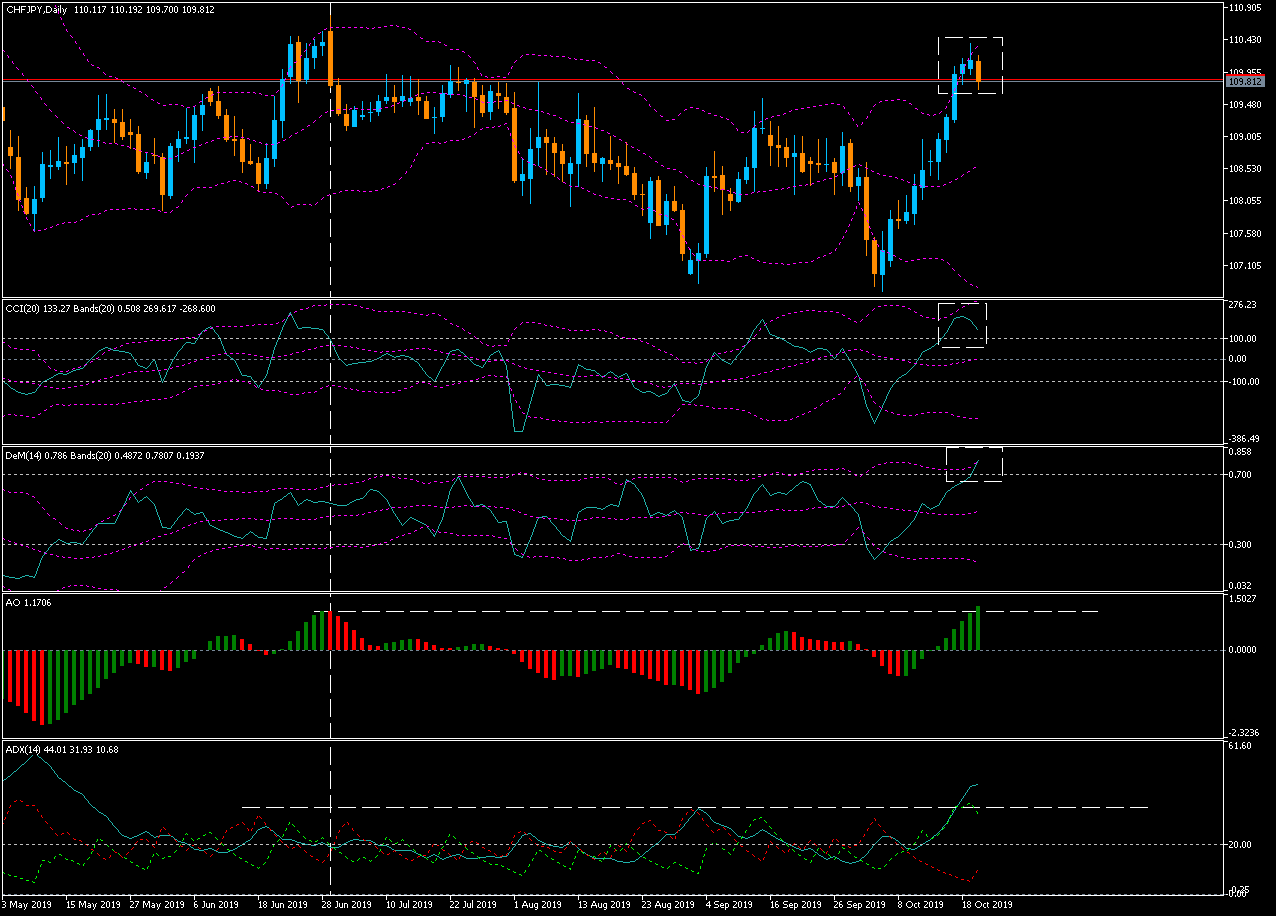1276x916 pixels.
Task: Click the CHFJPY,Daily chart title label
Action: (35, 9)
